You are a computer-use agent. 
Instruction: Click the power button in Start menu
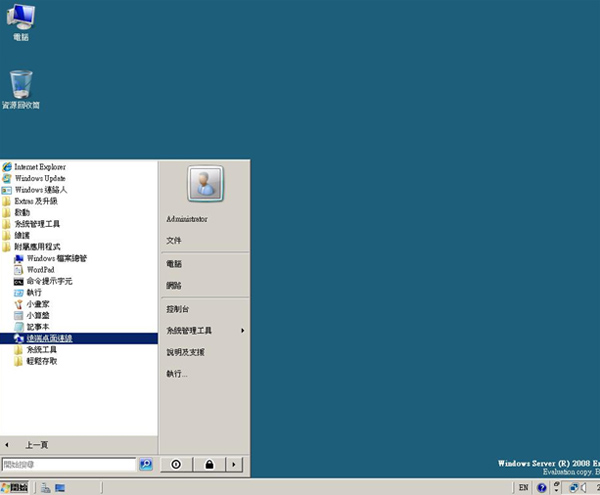point(176,464)
